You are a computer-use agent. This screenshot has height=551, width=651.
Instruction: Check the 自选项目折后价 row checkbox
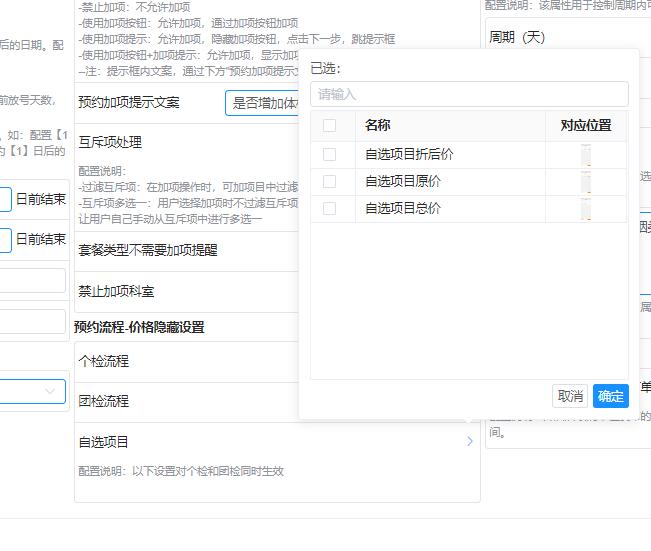tap(330, 155)
